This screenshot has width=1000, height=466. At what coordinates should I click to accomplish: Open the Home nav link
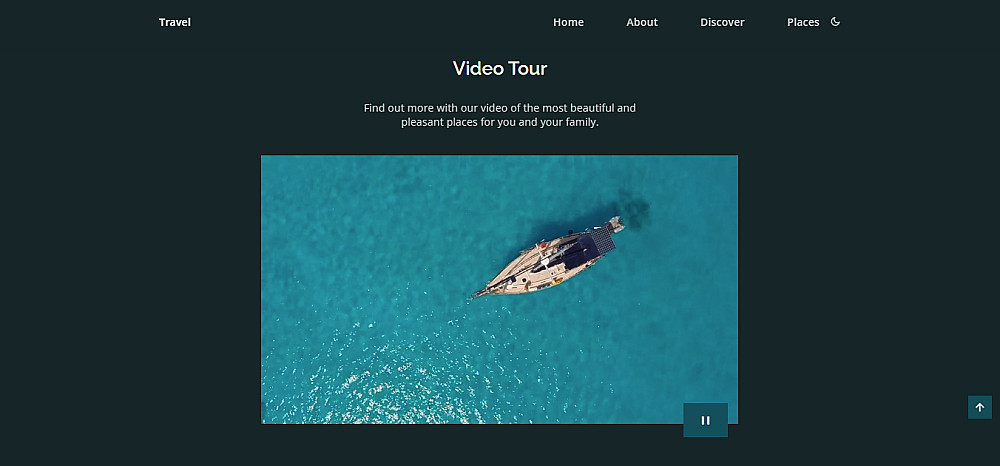pyautogui.click(x=568, y=22)
